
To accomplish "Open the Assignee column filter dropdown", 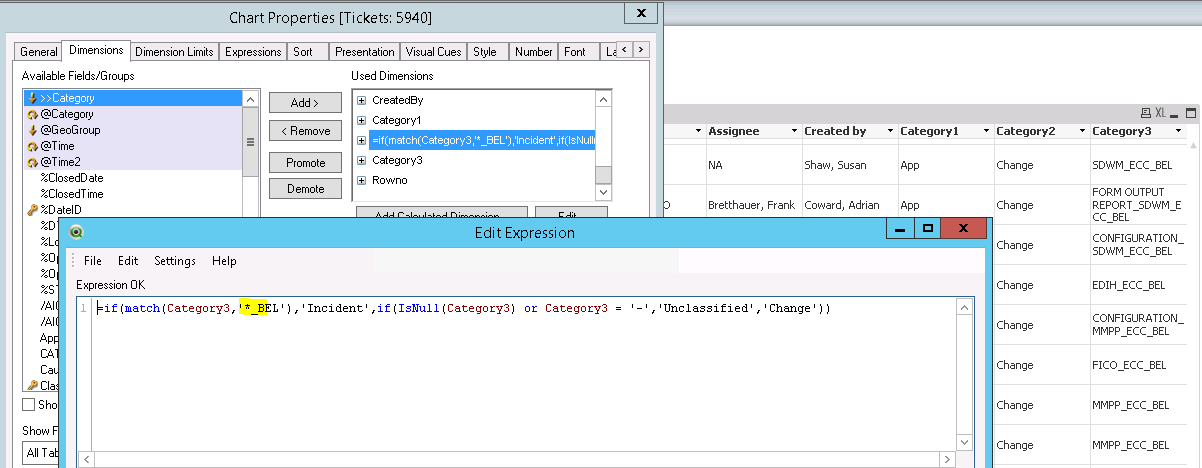I will tap(793, 131).
